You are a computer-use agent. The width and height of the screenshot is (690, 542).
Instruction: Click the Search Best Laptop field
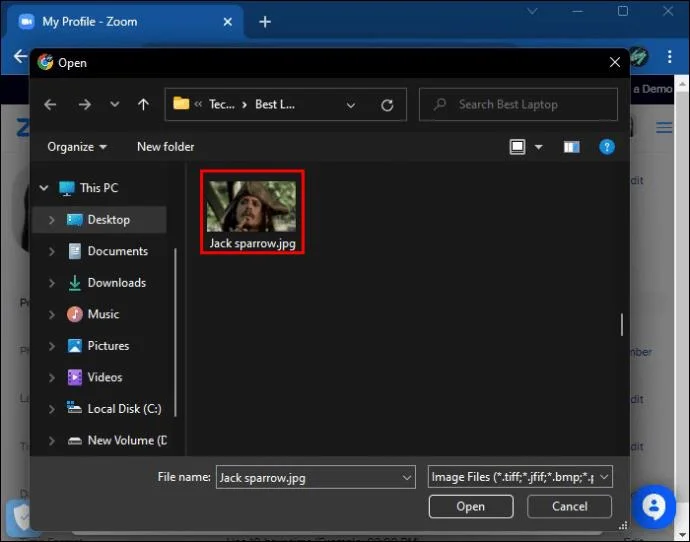(518, 105)
